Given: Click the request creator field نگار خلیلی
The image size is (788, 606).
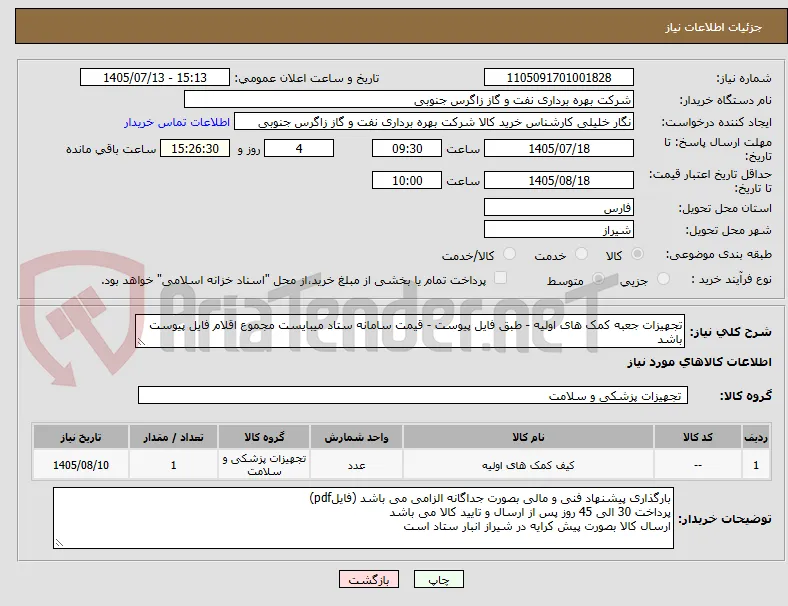Looking at the screenshot, I should point(434,122).
